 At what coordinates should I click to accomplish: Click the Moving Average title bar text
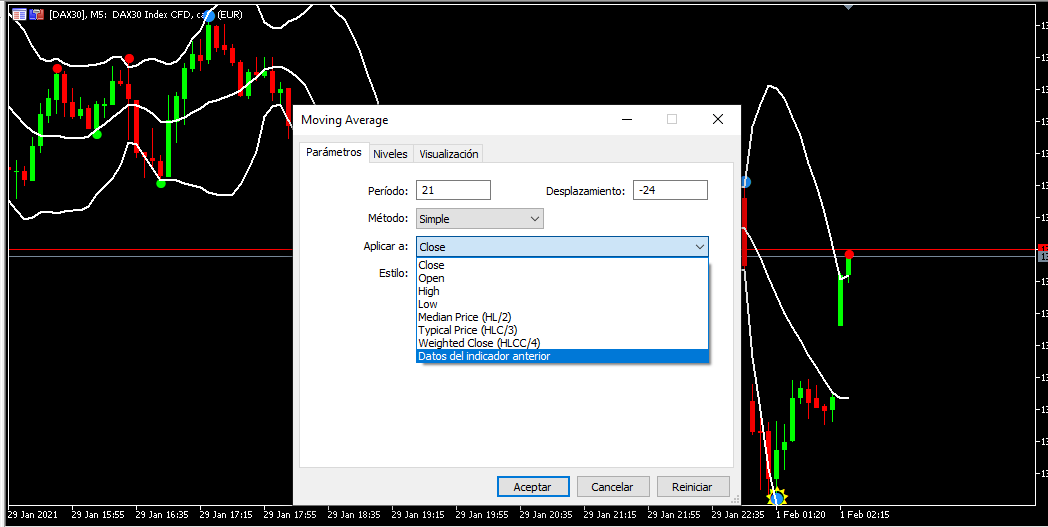click(344, 120)
